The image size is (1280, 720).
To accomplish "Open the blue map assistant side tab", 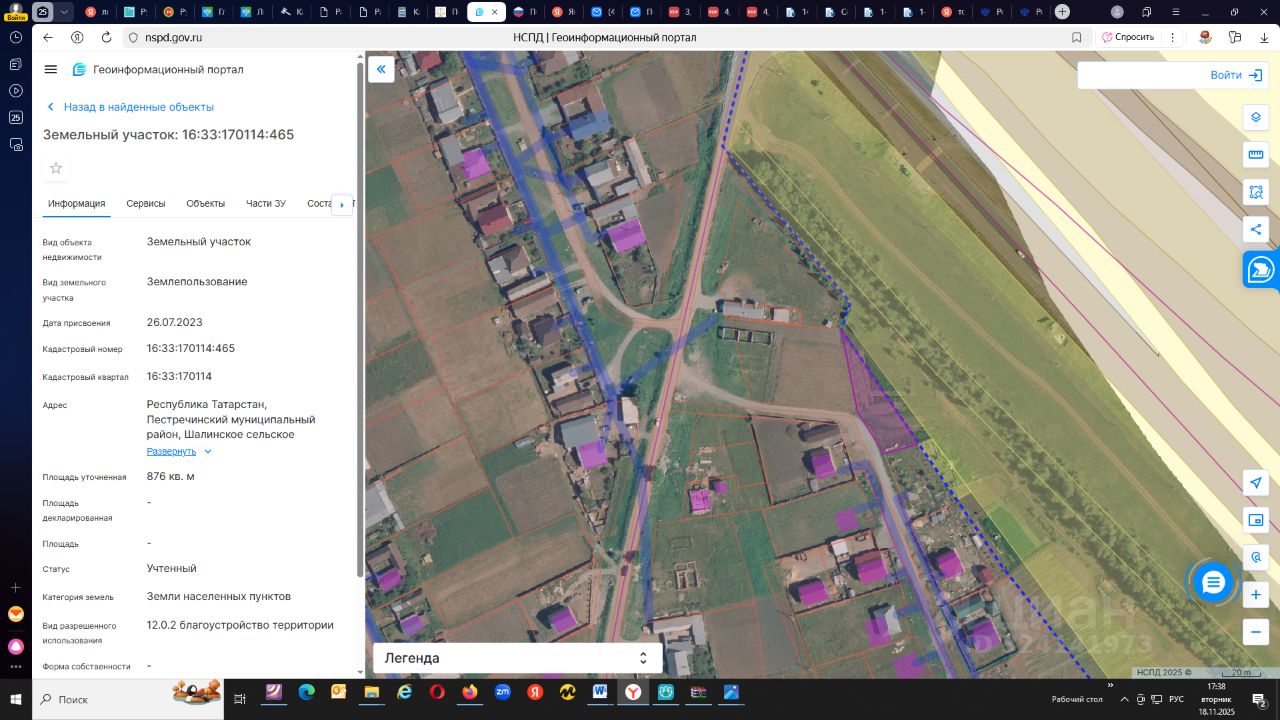I will pyautogui.click(x=1261, y=269).
